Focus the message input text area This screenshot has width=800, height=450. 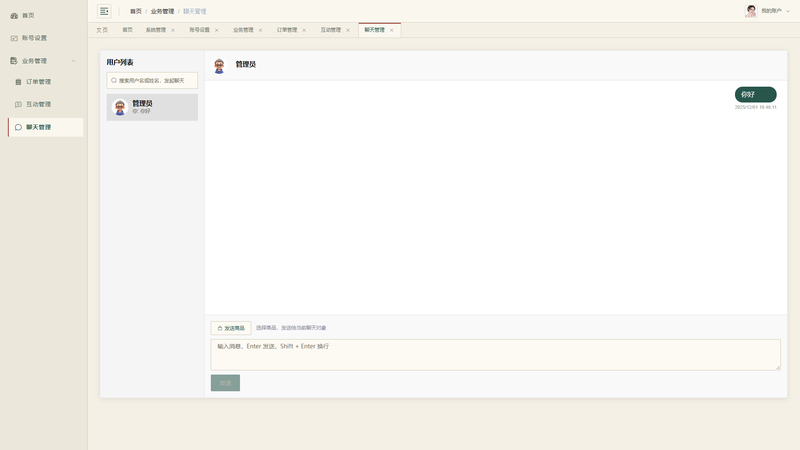click(495, 355)
